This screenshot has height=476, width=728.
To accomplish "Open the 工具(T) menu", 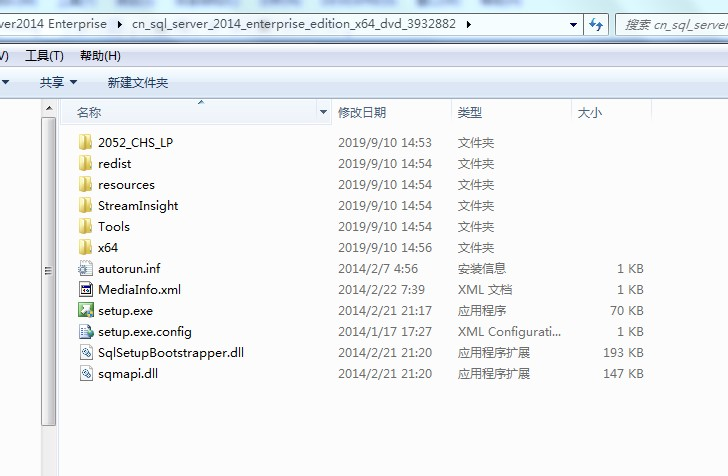I will tap(44, 56).
